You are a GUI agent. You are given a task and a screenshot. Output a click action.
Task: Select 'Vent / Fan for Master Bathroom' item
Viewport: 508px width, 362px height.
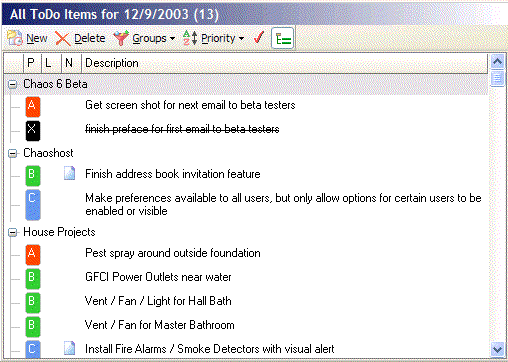pyautogui.click(x=160, y=325)
